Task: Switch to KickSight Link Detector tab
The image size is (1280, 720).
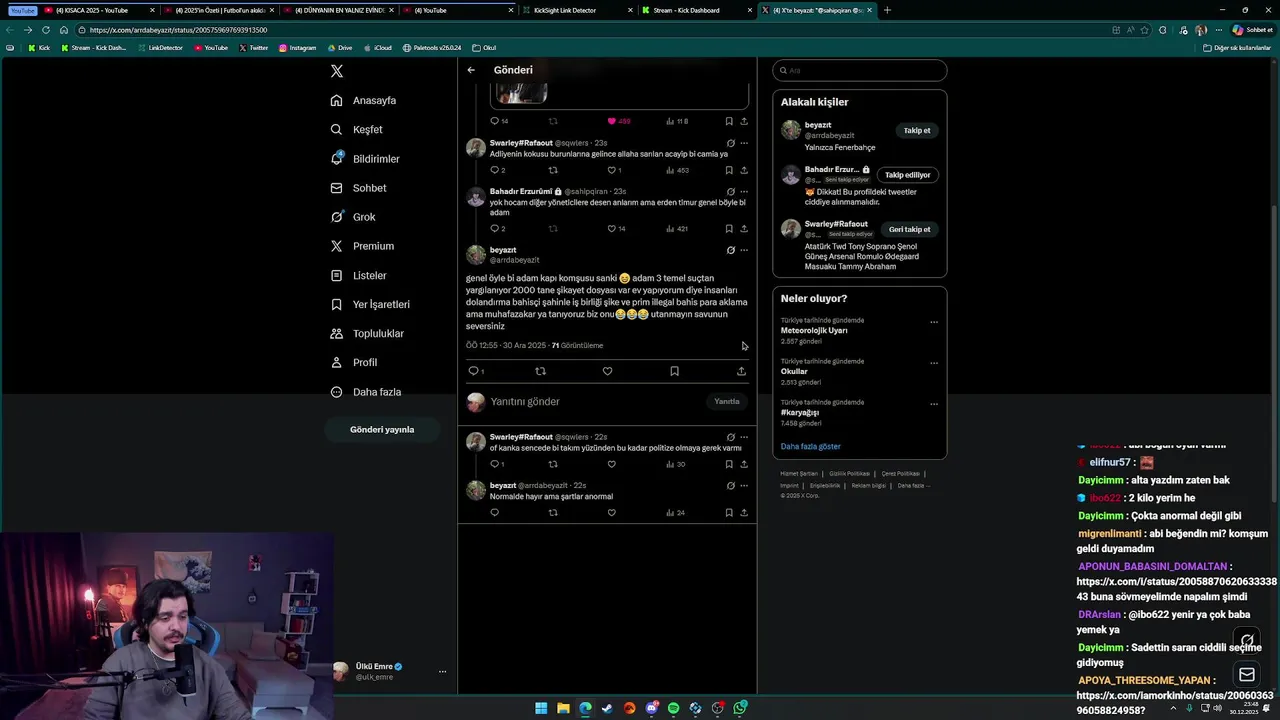Action: [578, 10]
